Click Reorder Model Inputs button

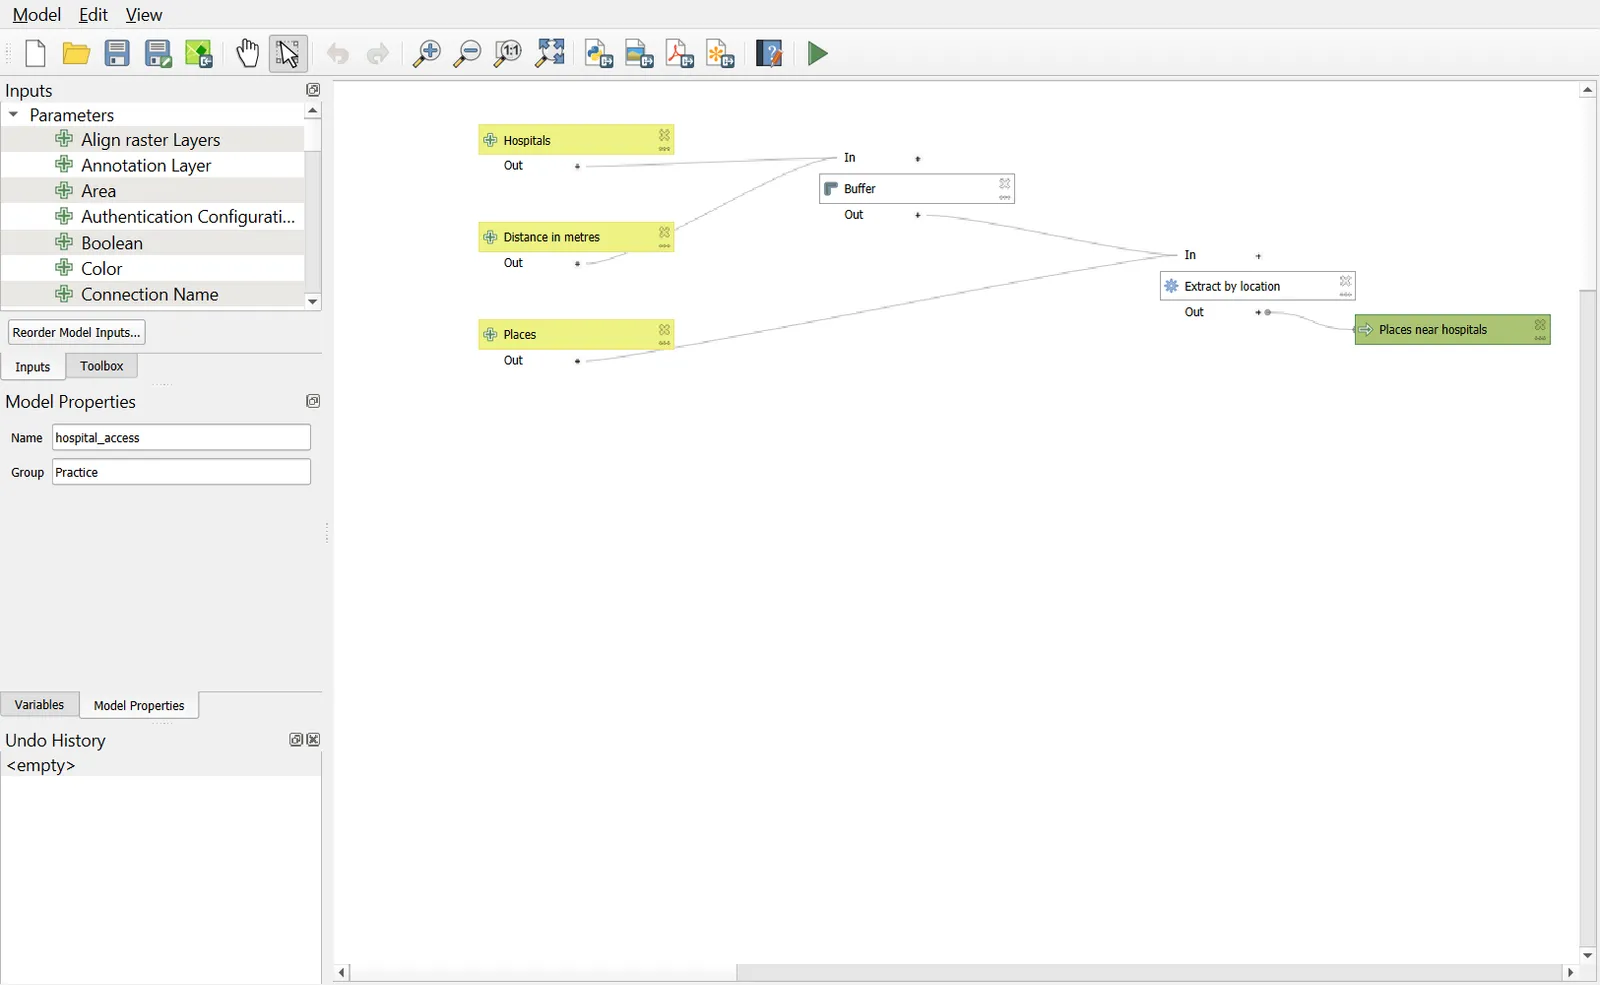click(76, 332)
